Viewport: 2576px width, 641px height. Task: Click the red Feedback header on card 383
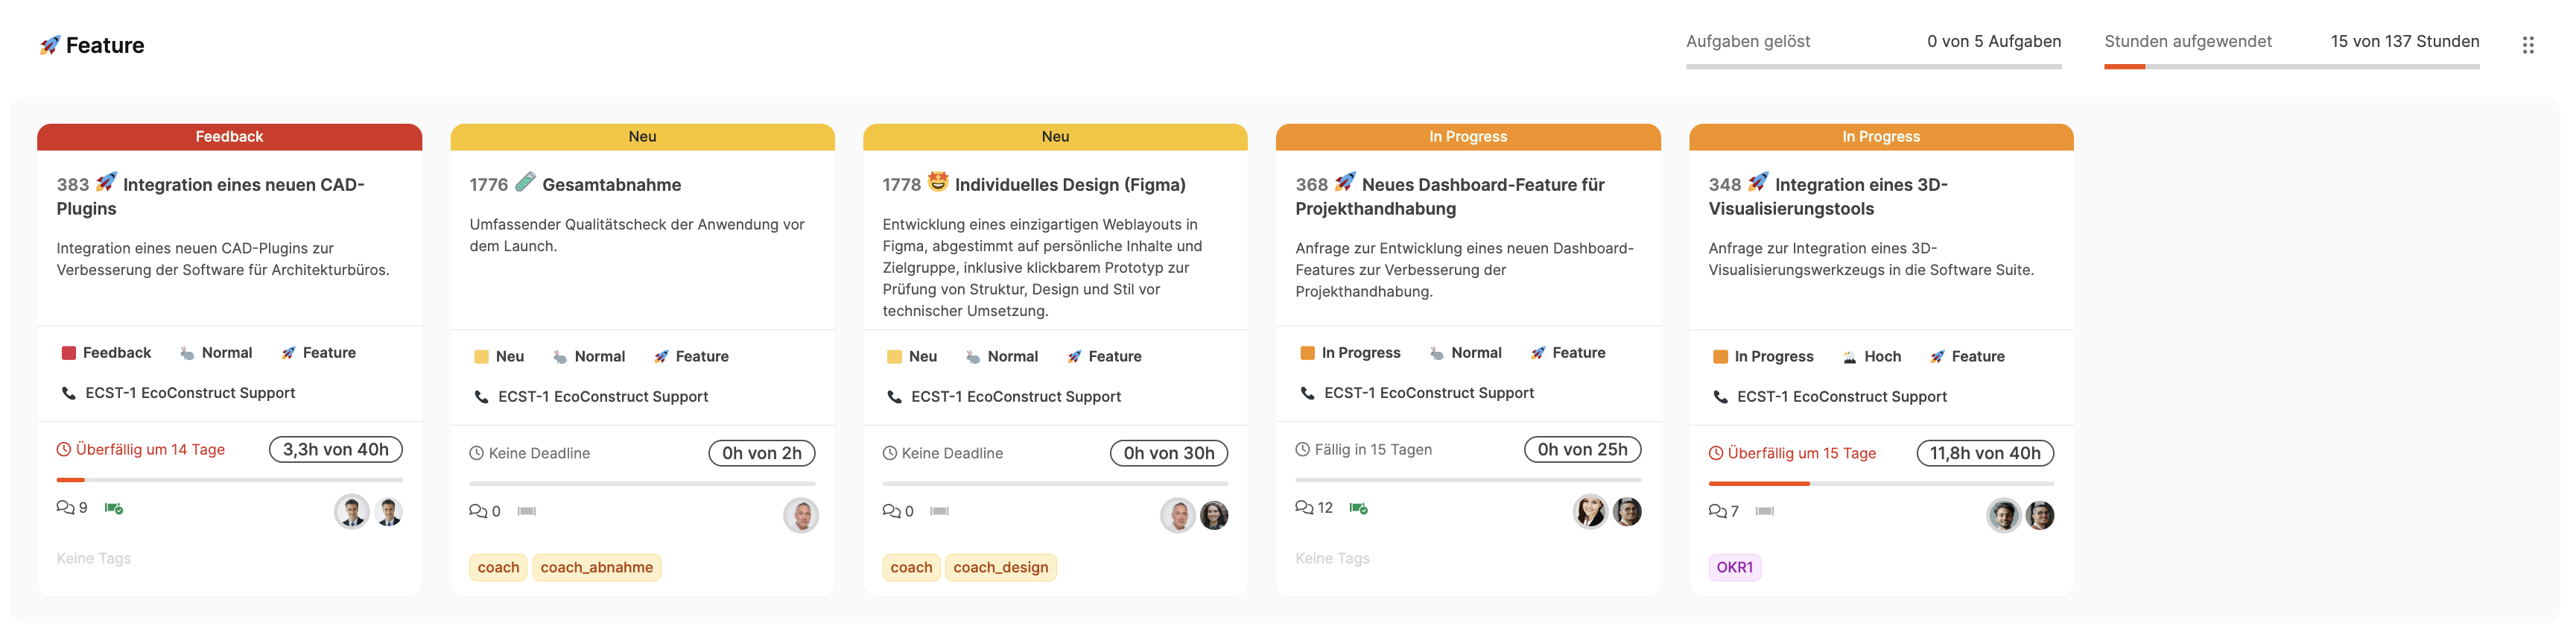(x=229, y=137)
